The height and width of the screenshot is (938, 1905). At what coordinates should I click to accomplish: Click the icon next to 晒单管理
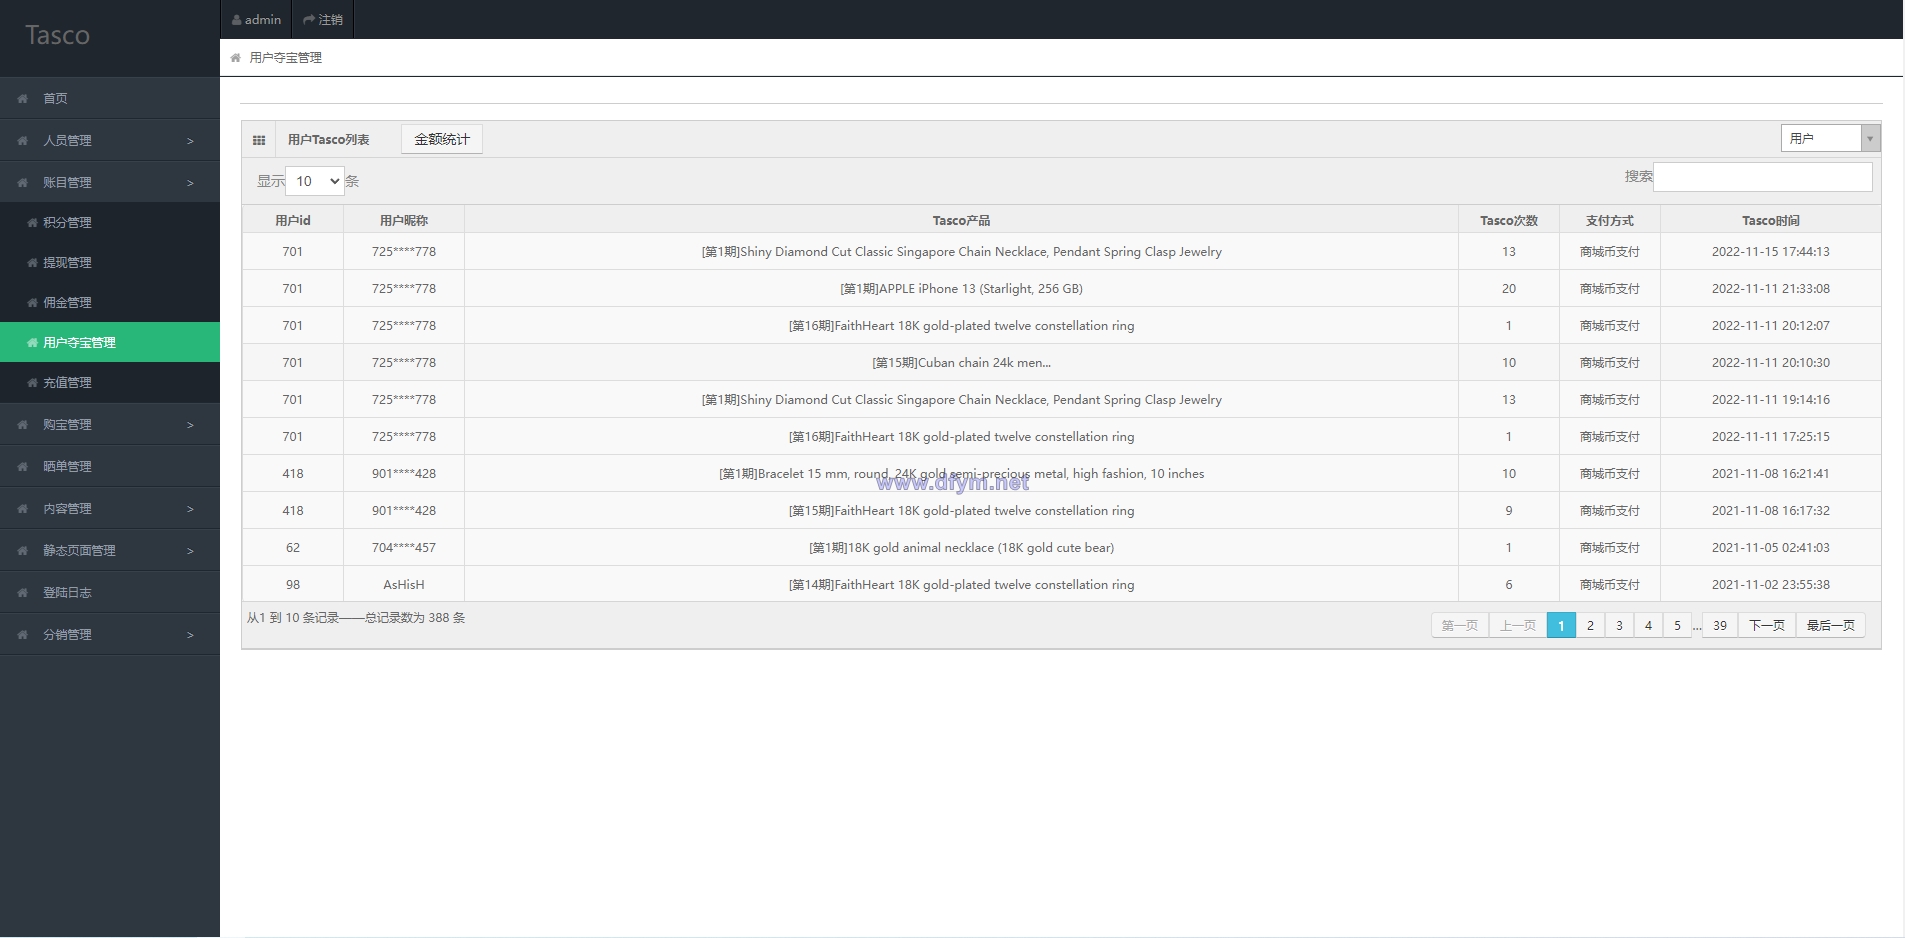click(22, 467)
